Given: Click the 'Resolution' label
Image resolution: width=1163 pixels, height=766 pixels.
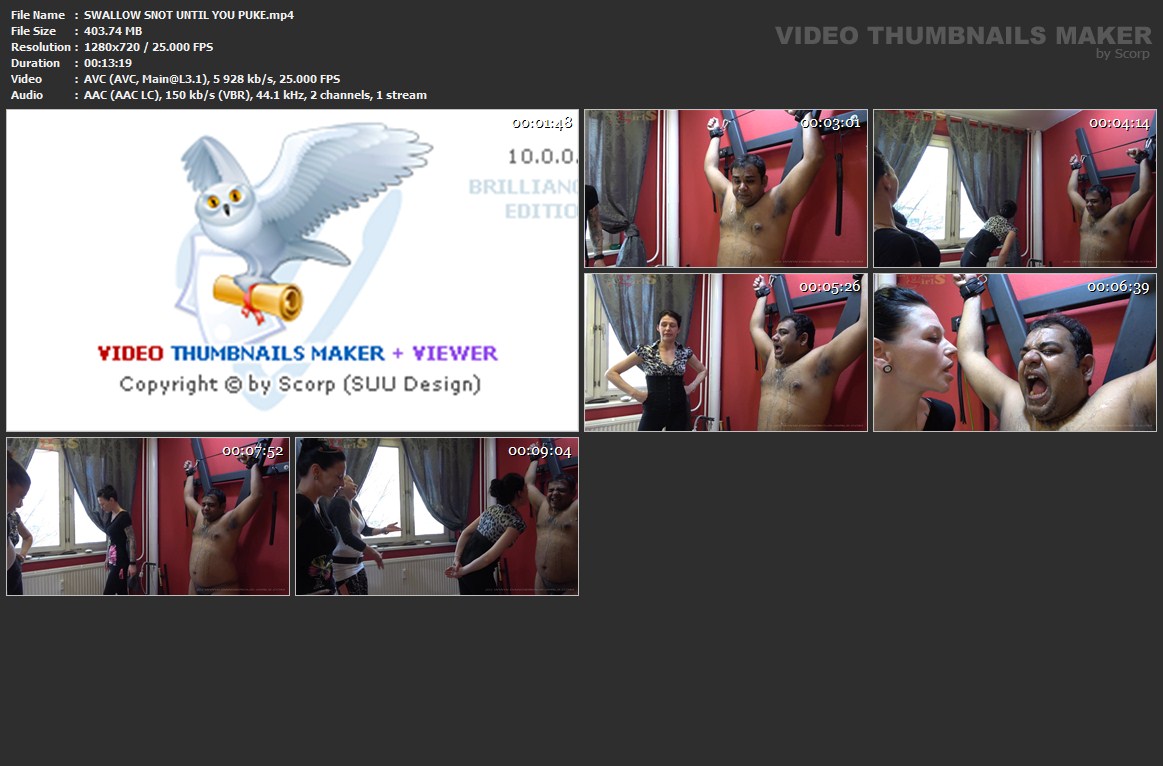Looking at the screenshot, I should tap(41, 47).
